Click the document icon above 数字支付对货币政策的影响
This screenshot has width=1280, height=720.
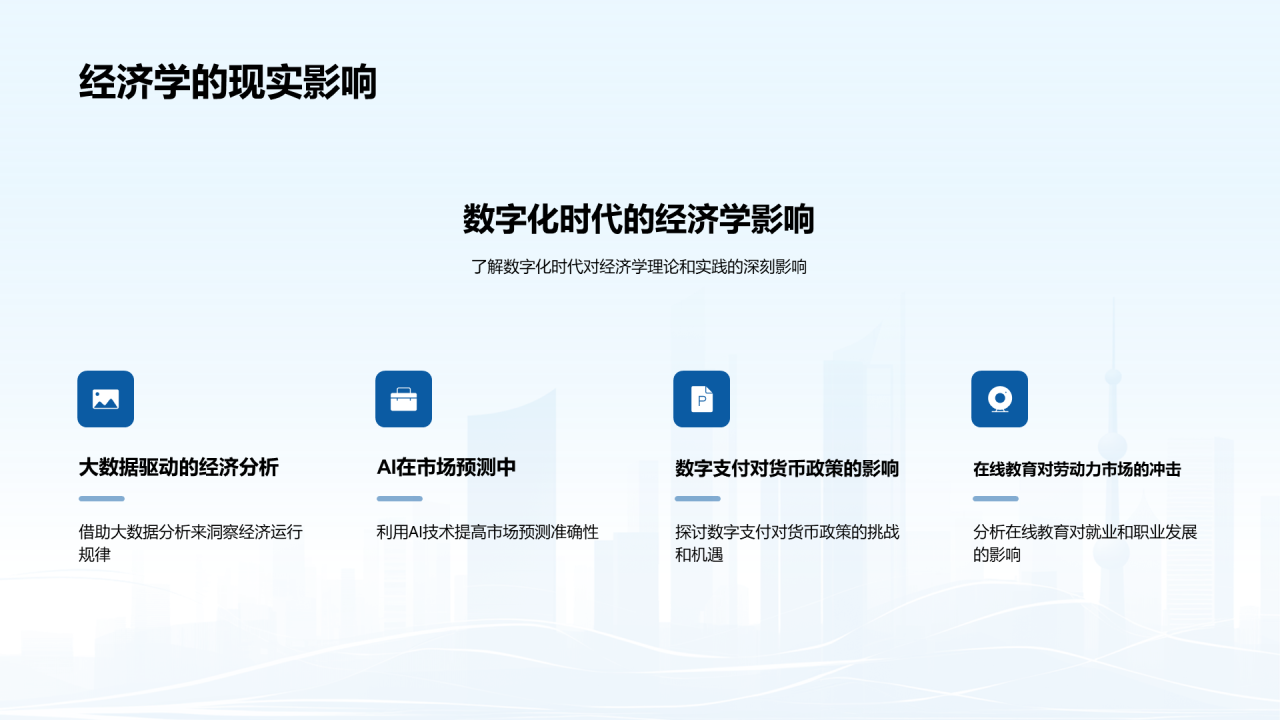pyautogui.click(x=701, y=398)
